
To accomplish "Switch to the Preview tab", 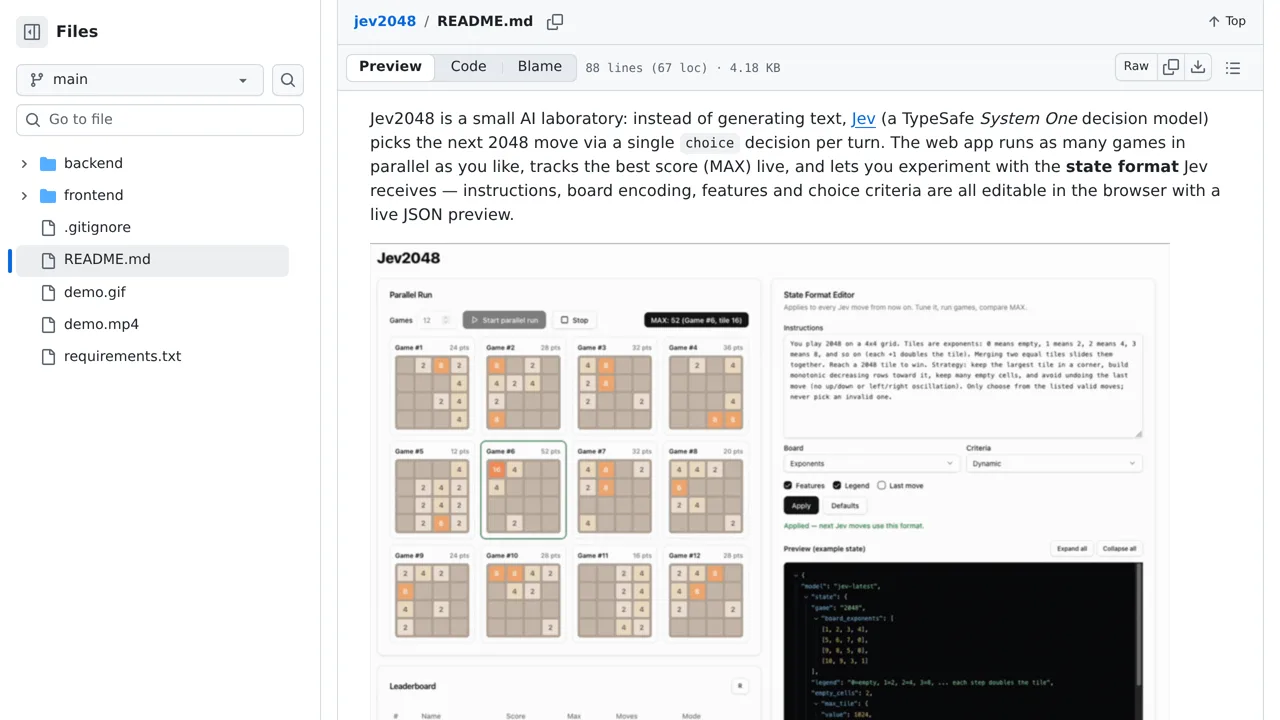I will 391,67.
